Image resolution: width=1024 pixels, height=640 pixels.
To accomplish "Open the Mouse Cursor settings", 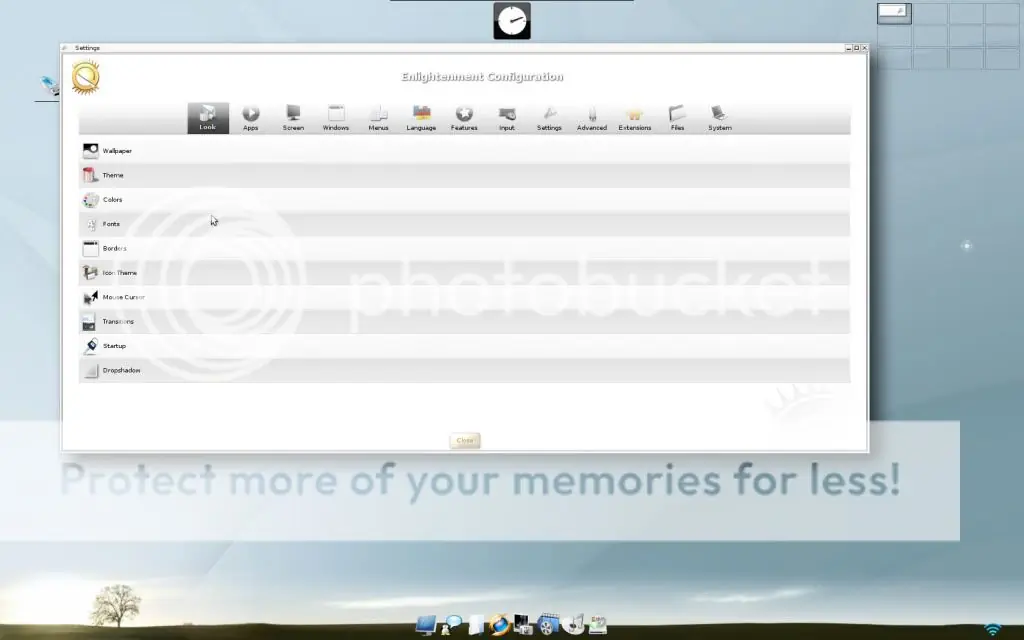I will [464, 297].
